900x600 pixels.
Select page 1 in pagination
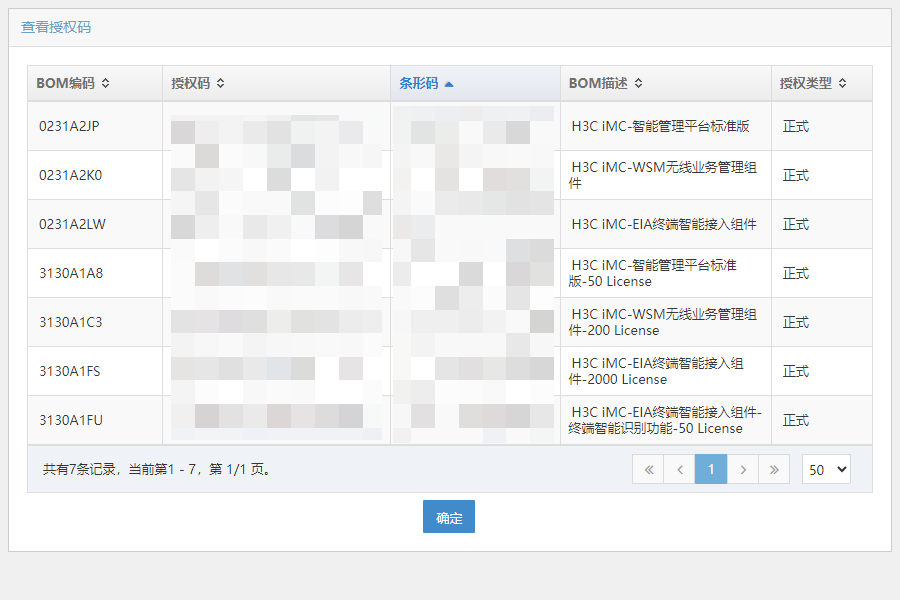click(x=711, y=469)
